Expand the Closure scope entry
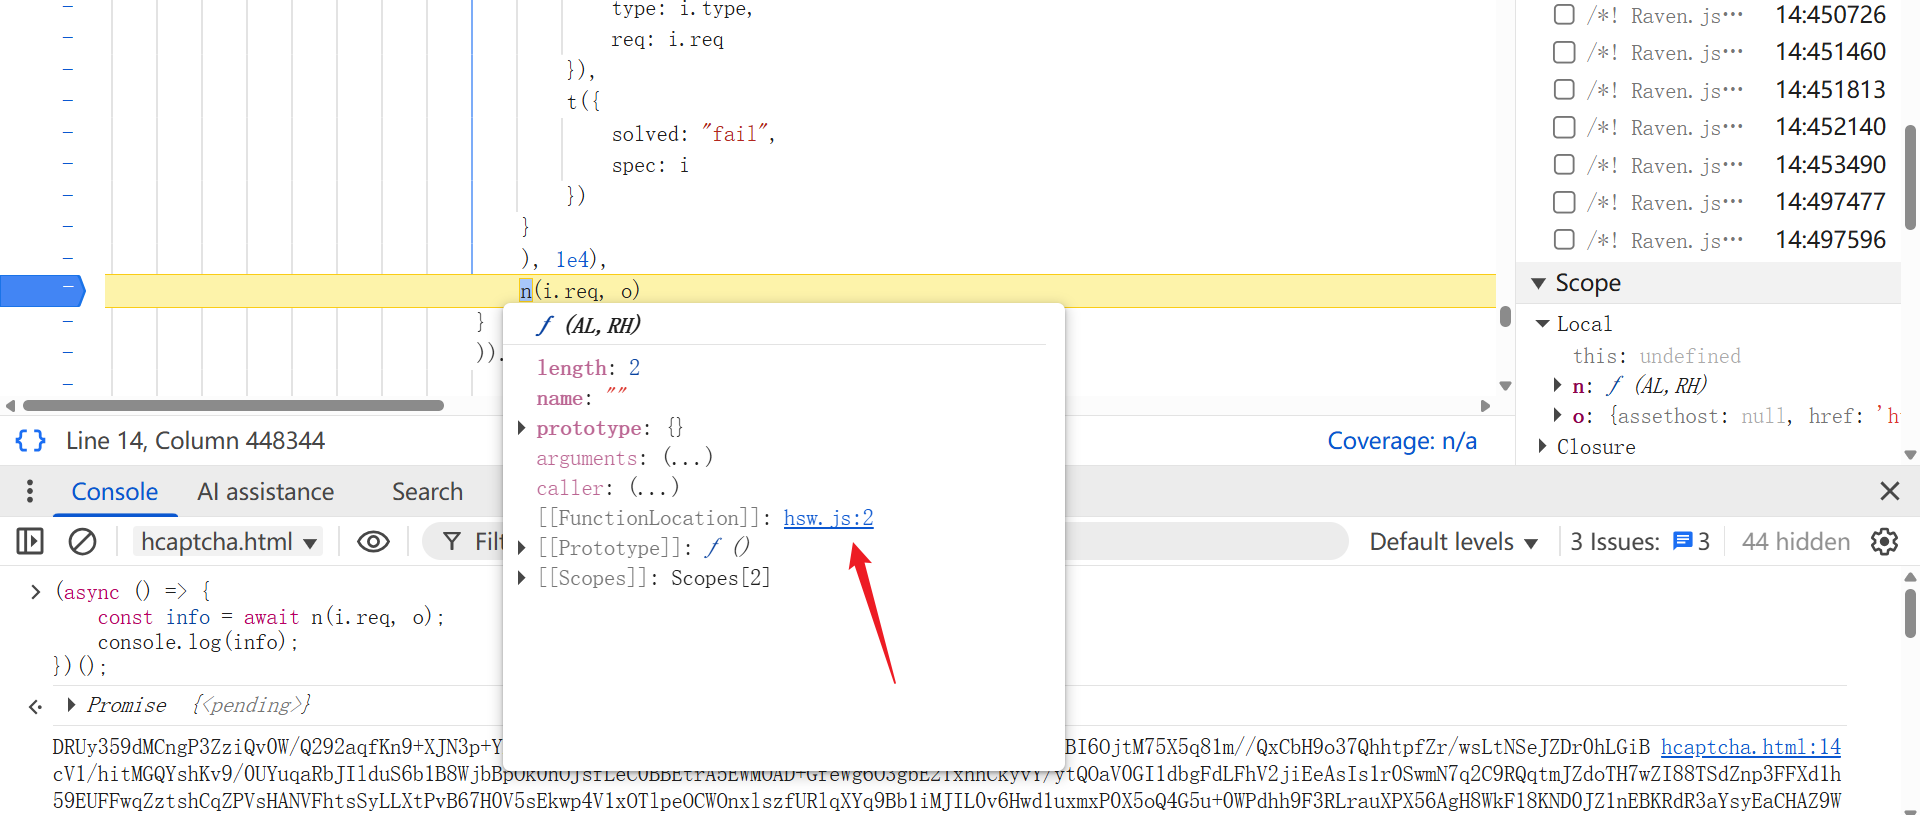 (x=1542, y=446)
